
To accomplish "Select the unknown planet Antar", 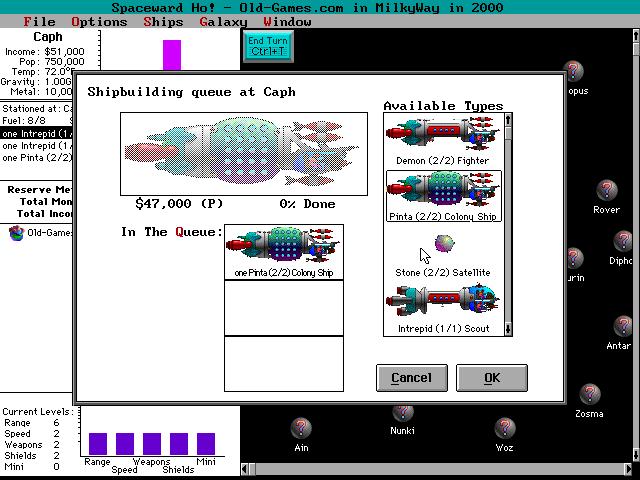I will pos(623,326).
